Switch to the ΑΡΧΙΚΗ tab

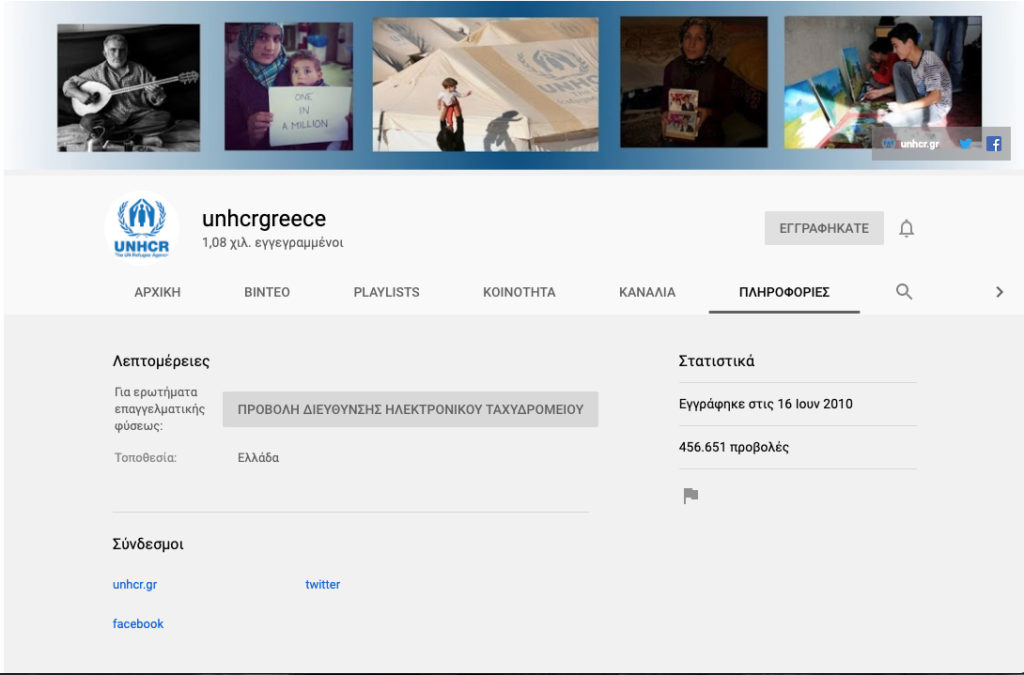157,292
